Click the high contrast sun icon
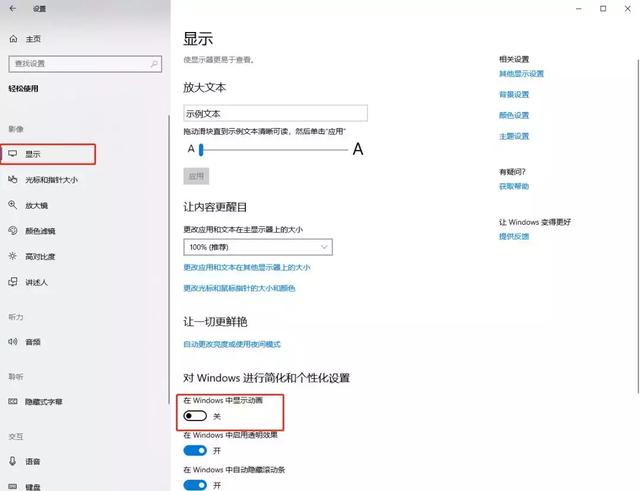 click(13, 256)
